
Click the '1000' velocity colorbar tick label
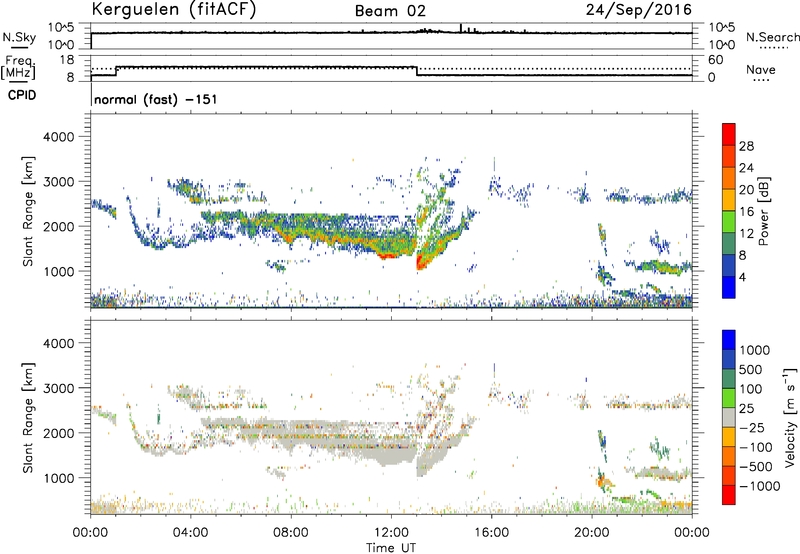click(755, 350)
